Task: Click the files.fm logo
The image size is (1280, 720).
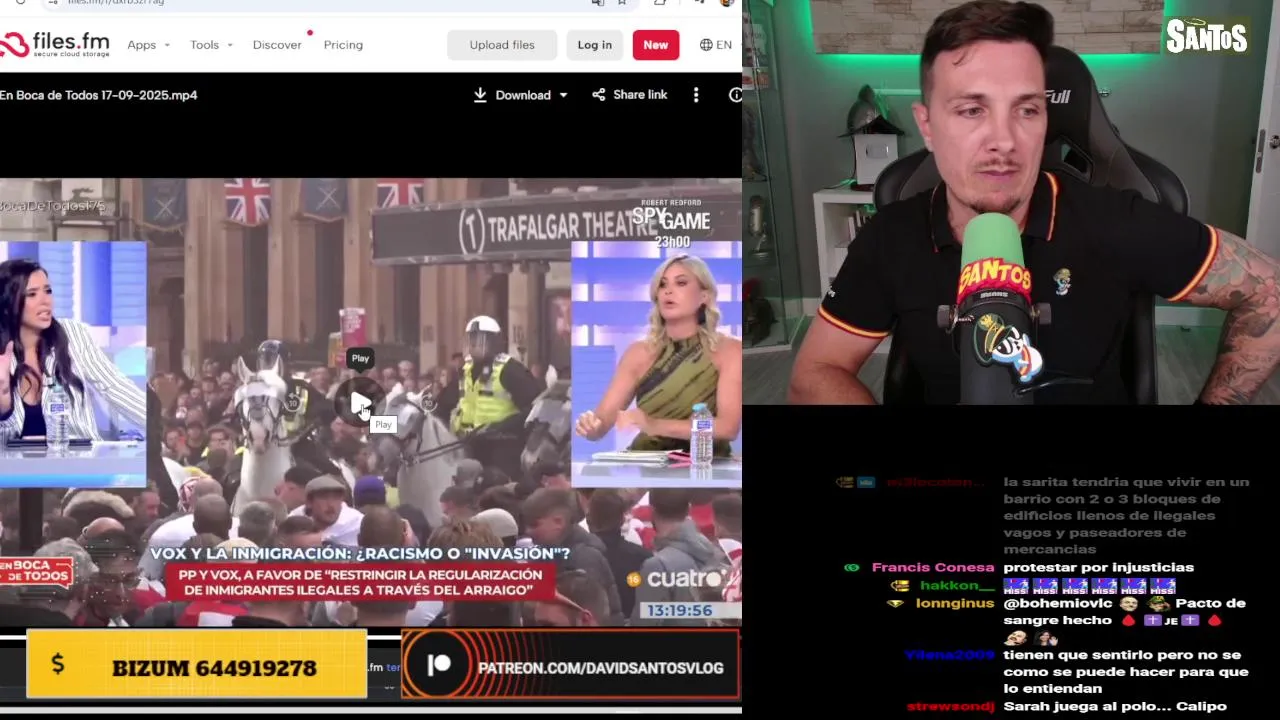Action: [x=54, y=44]
